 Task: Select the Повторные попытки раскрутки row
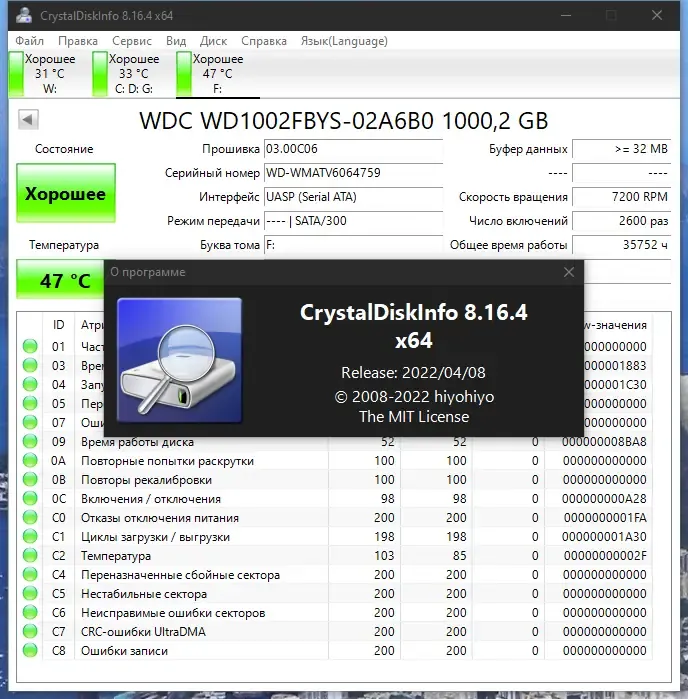point(335,461)
